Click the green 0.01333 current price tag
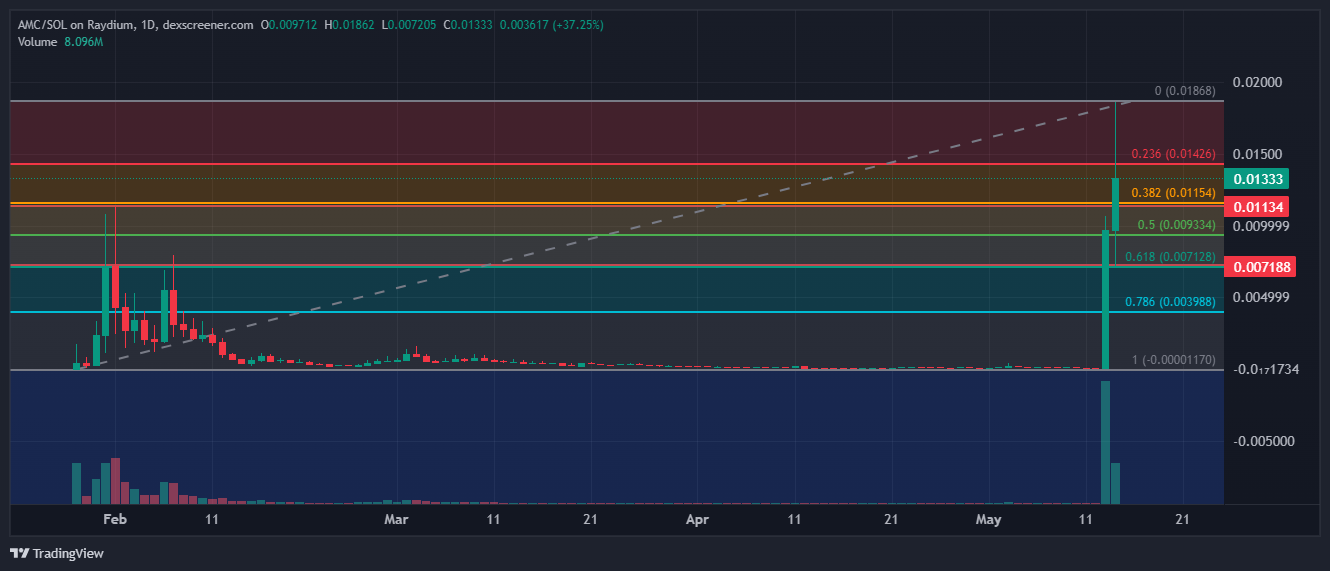Viewport: 1330px width, 571px height. [x=1260, y=179]
